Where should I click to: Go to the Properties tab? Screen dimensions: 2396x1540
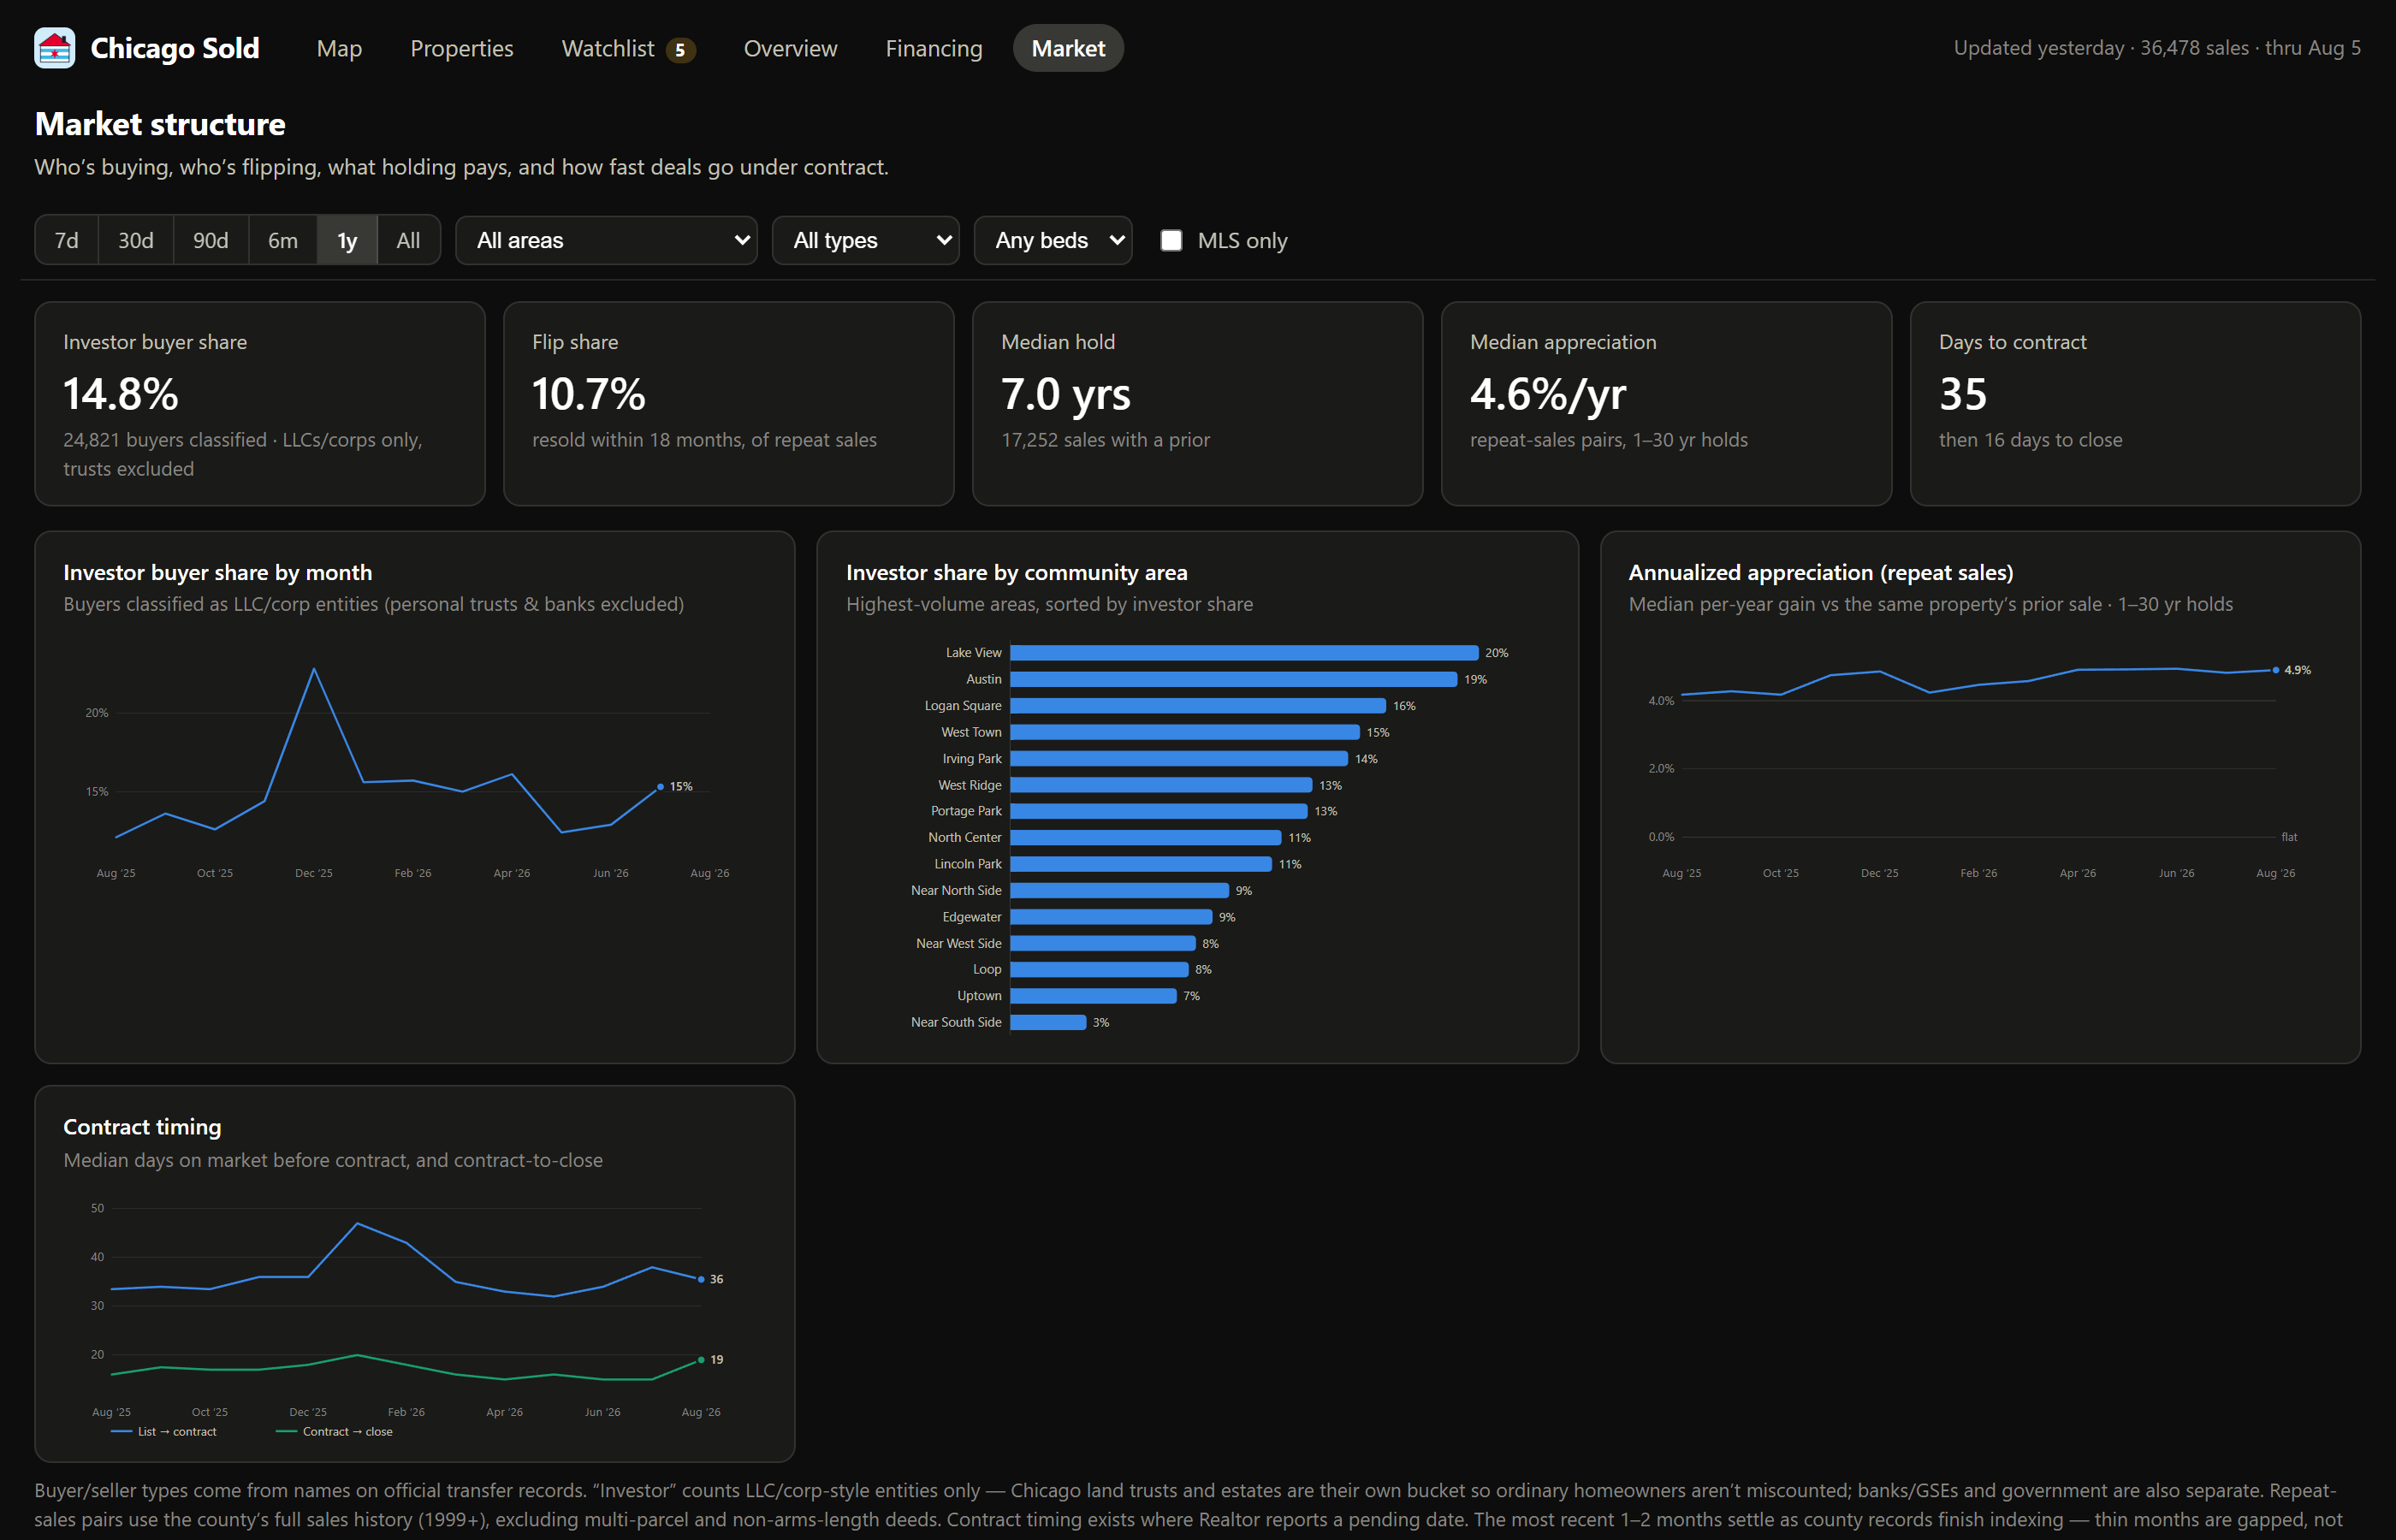pos(462,48)
